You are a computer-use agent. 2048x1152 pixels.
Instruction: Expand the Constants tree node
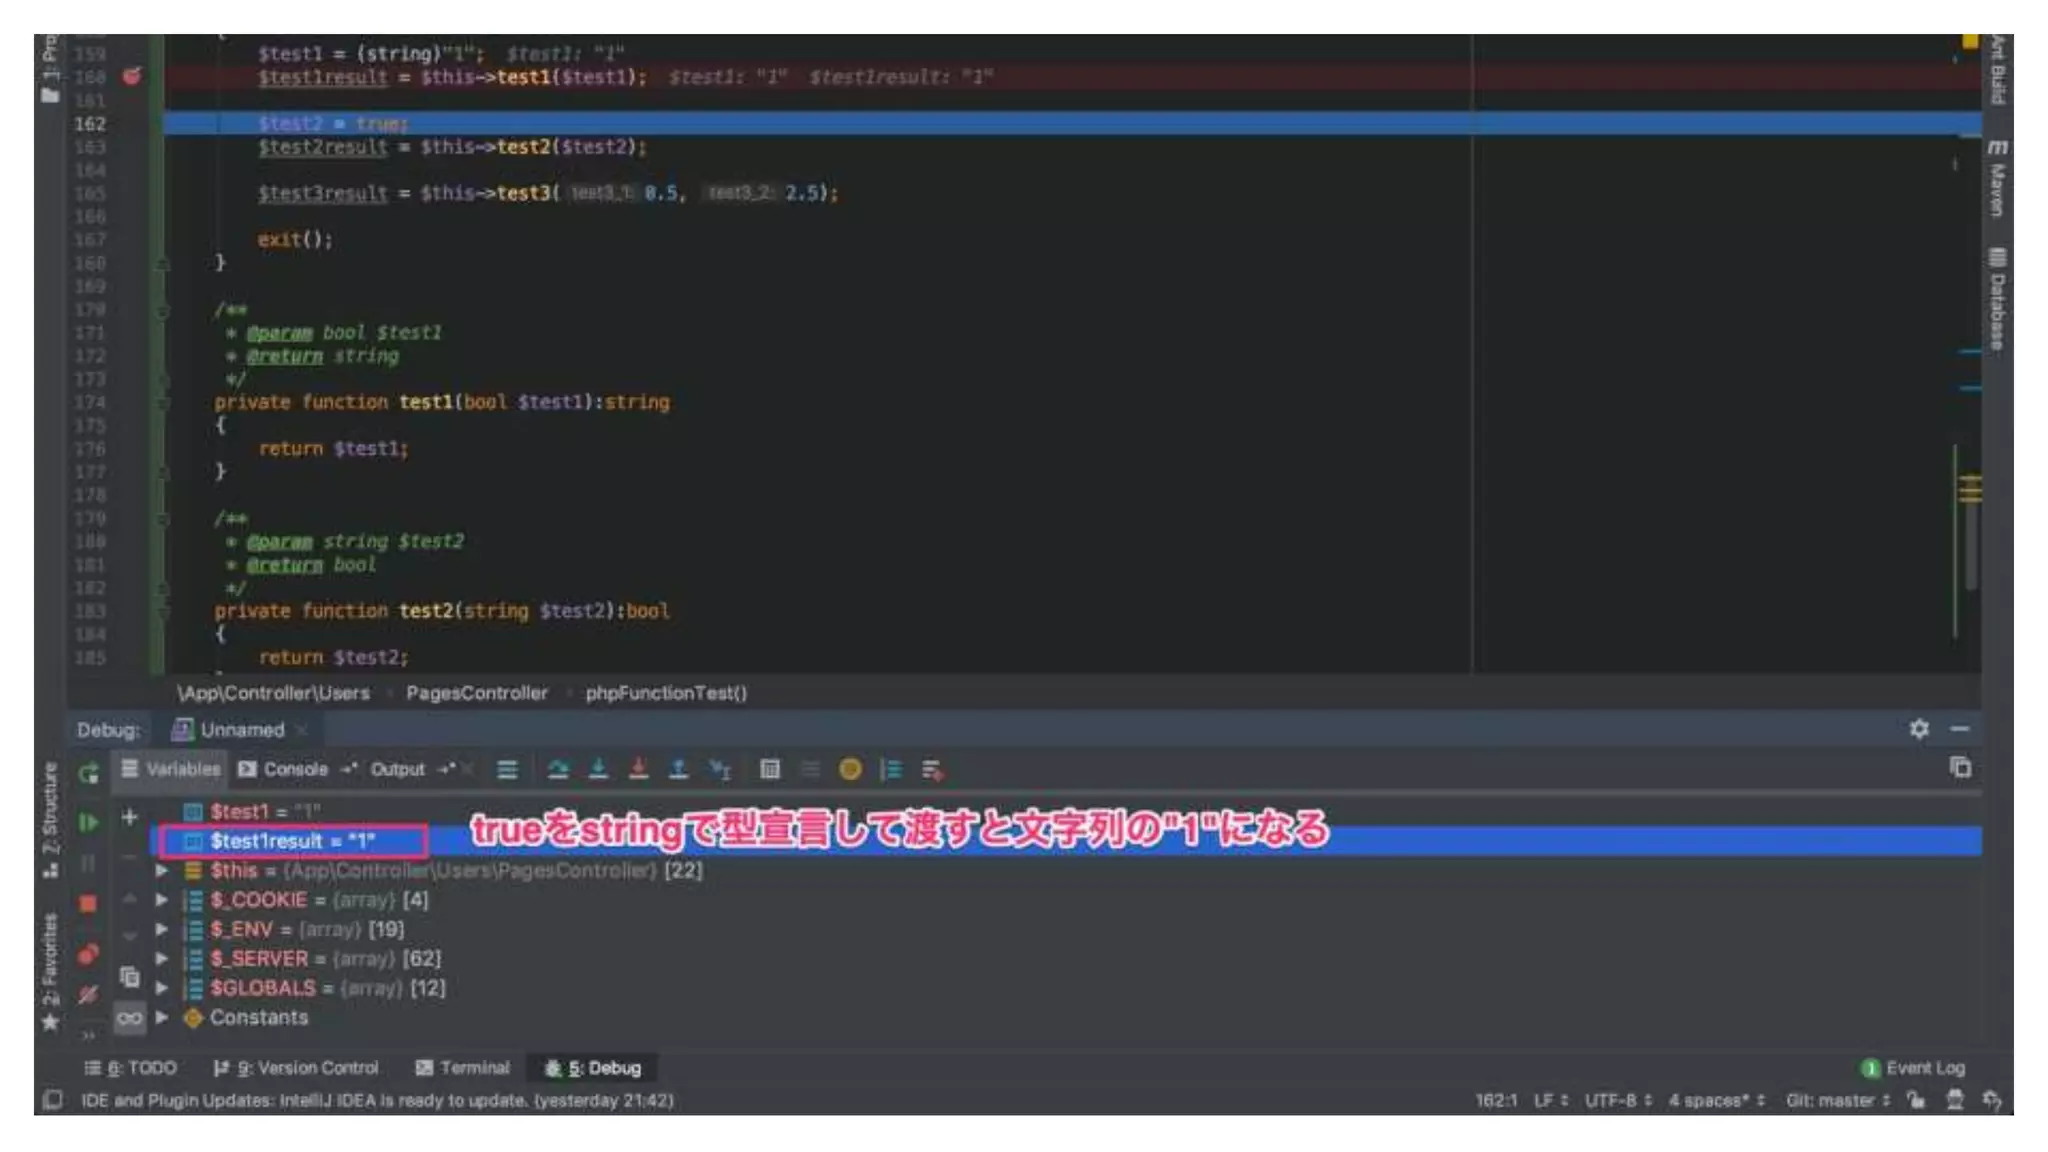[161, 1017]
